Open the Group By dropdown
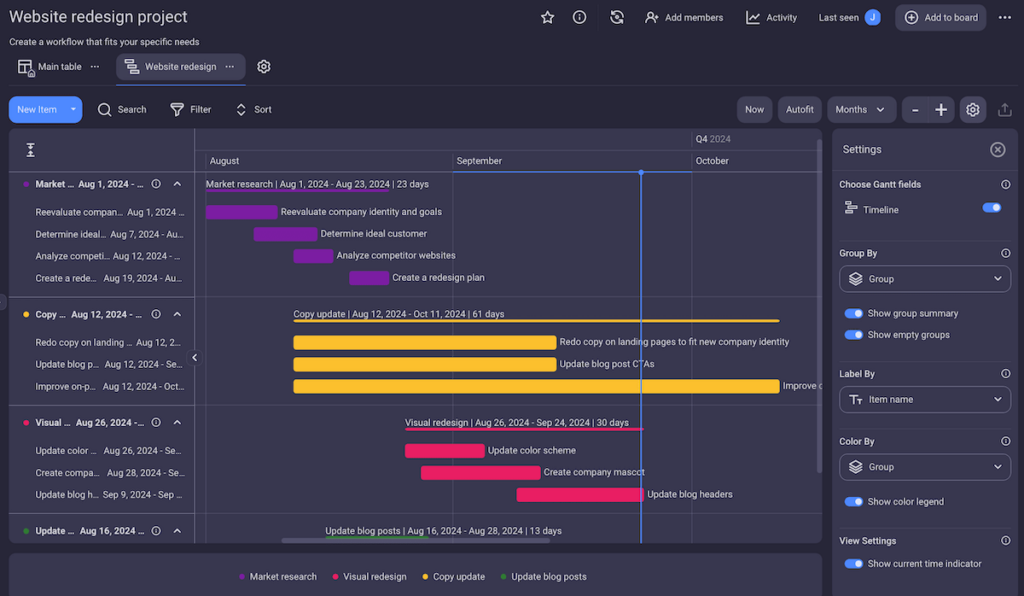The height and width of the screenshot is (596, 1024). tap(924, 279)
